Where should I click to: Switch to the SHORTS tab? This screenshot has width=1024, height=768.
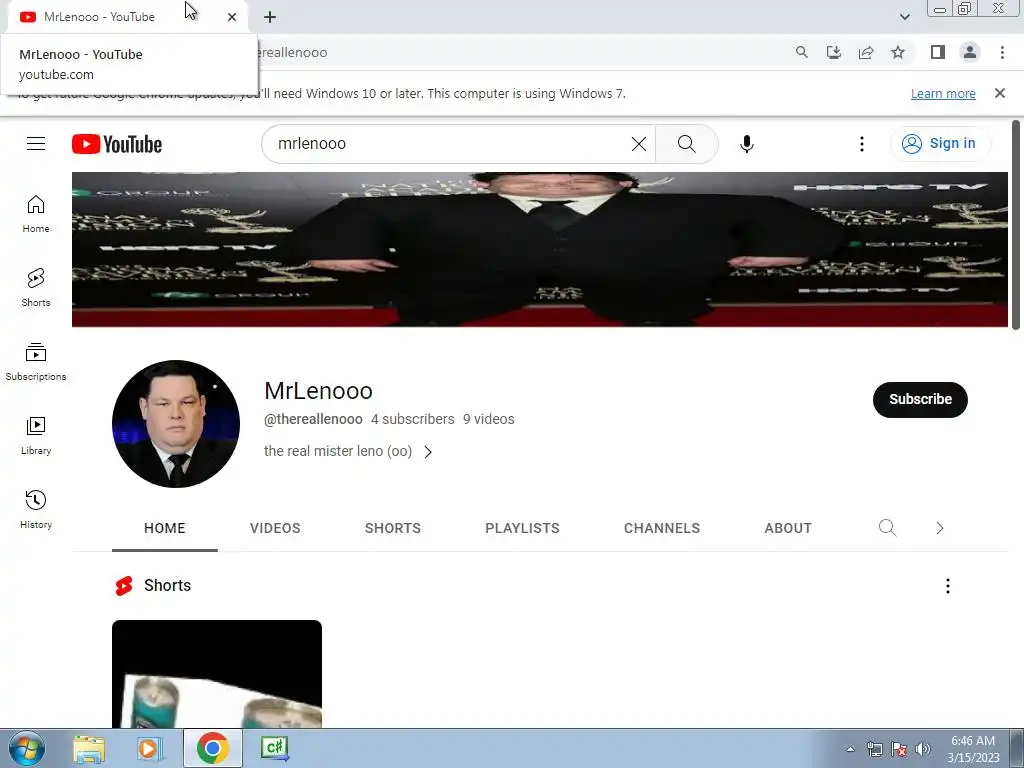point(392,528)
